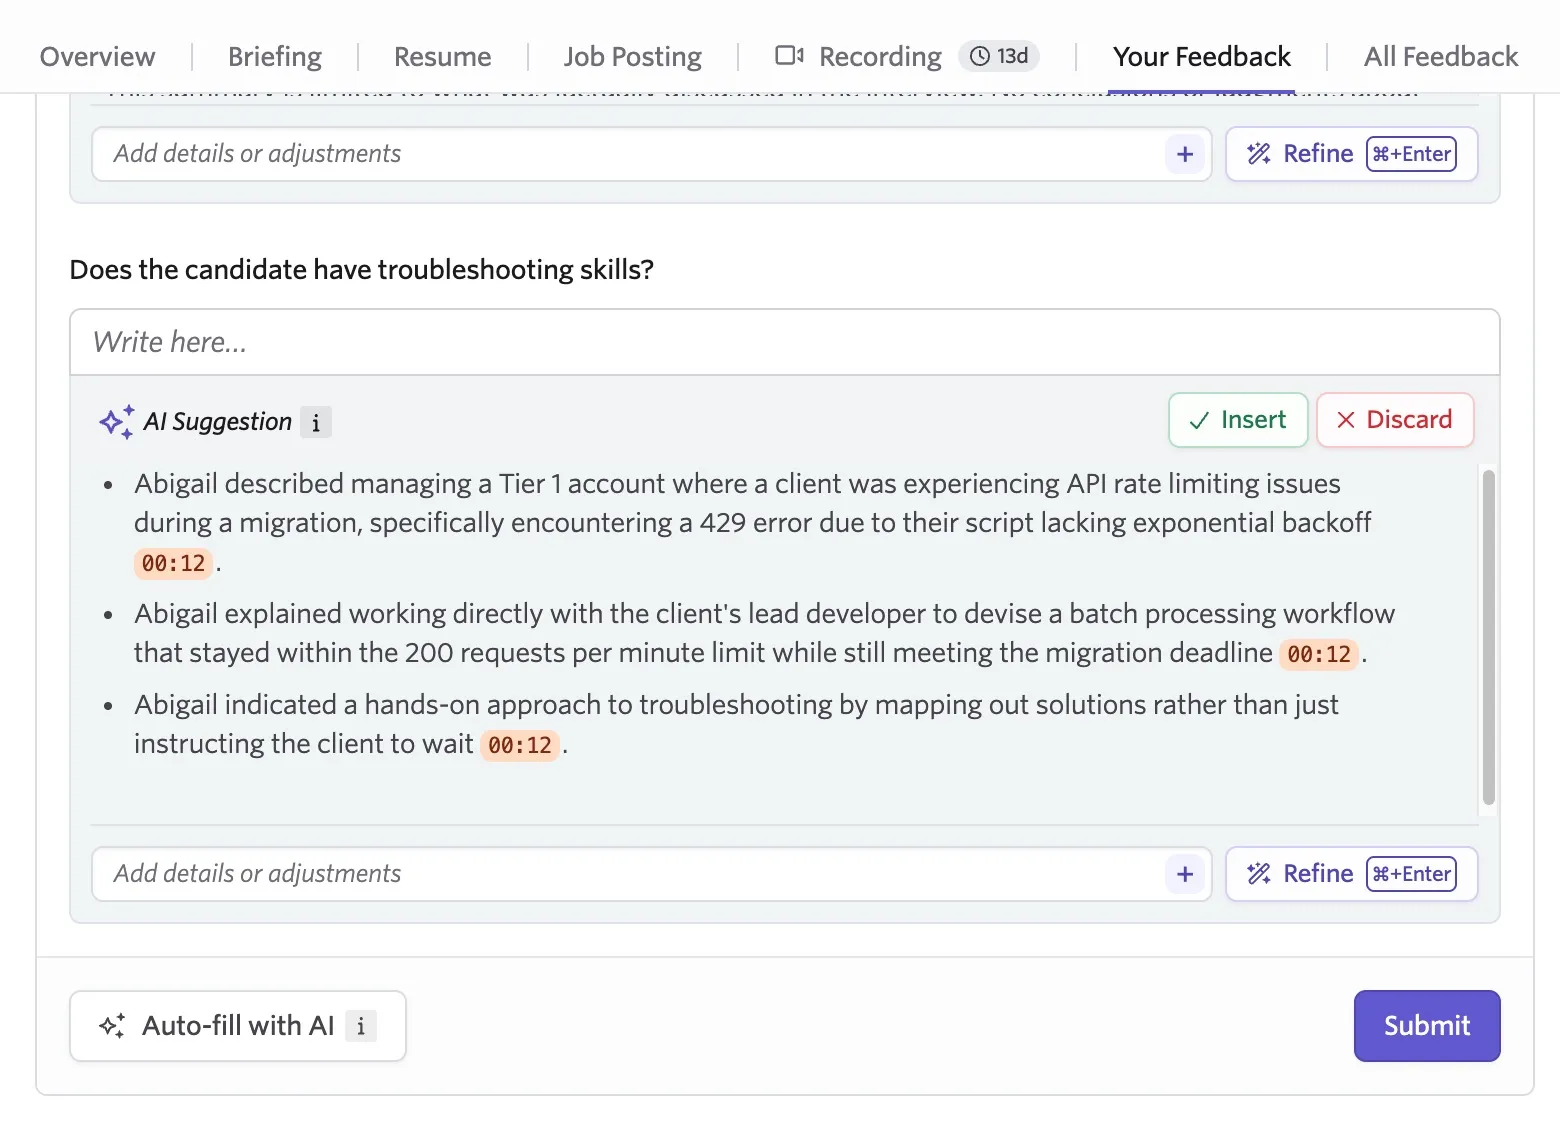Image resolution: width=1560 pixels, height=1124 pixels.
Task: Click the 'Does the candidate have troubleshooting skills?' question
Action: 362,270
